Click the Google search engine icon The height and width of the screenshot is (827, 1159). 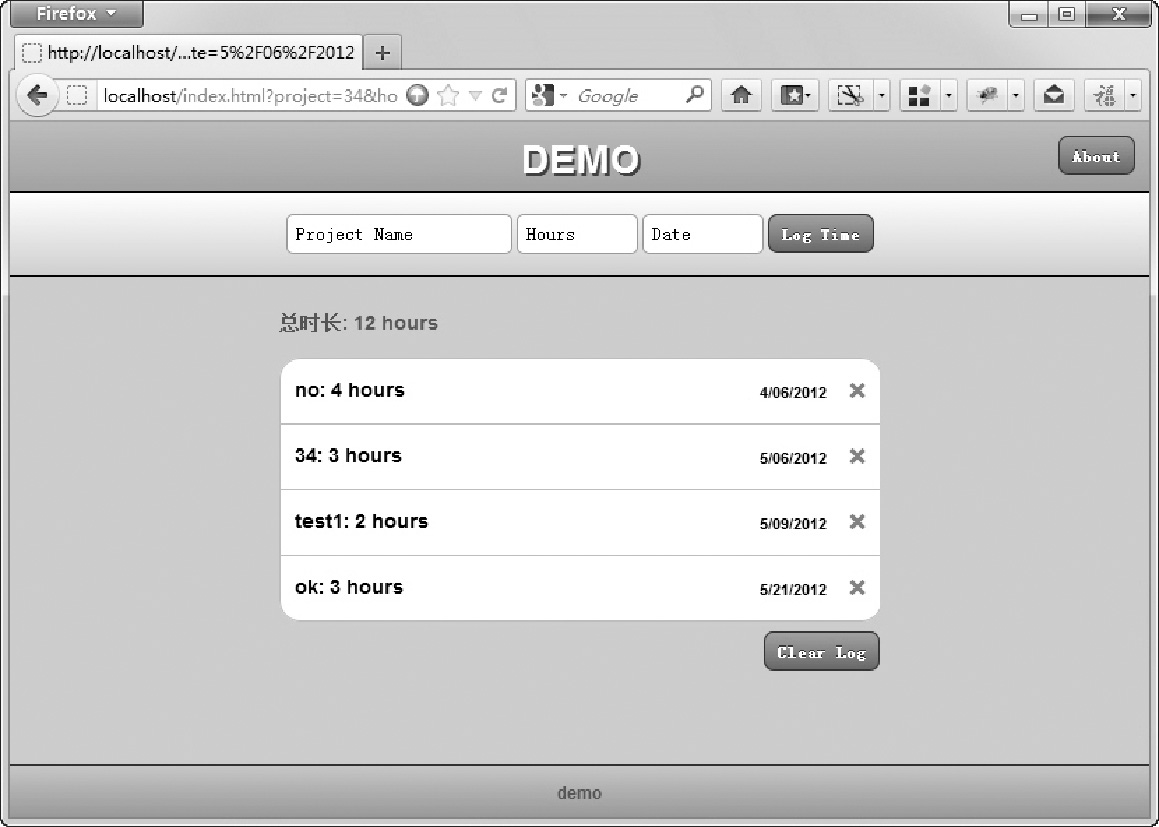tap(542, 95)
